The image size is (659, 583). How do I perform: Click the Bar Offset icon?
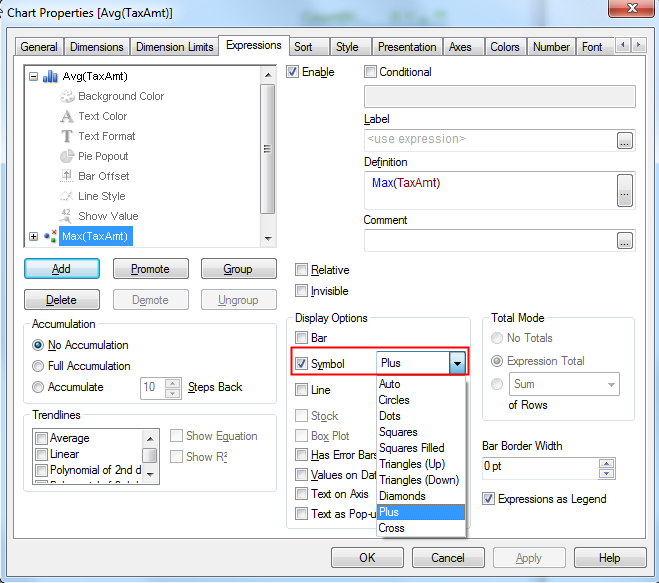66,176
